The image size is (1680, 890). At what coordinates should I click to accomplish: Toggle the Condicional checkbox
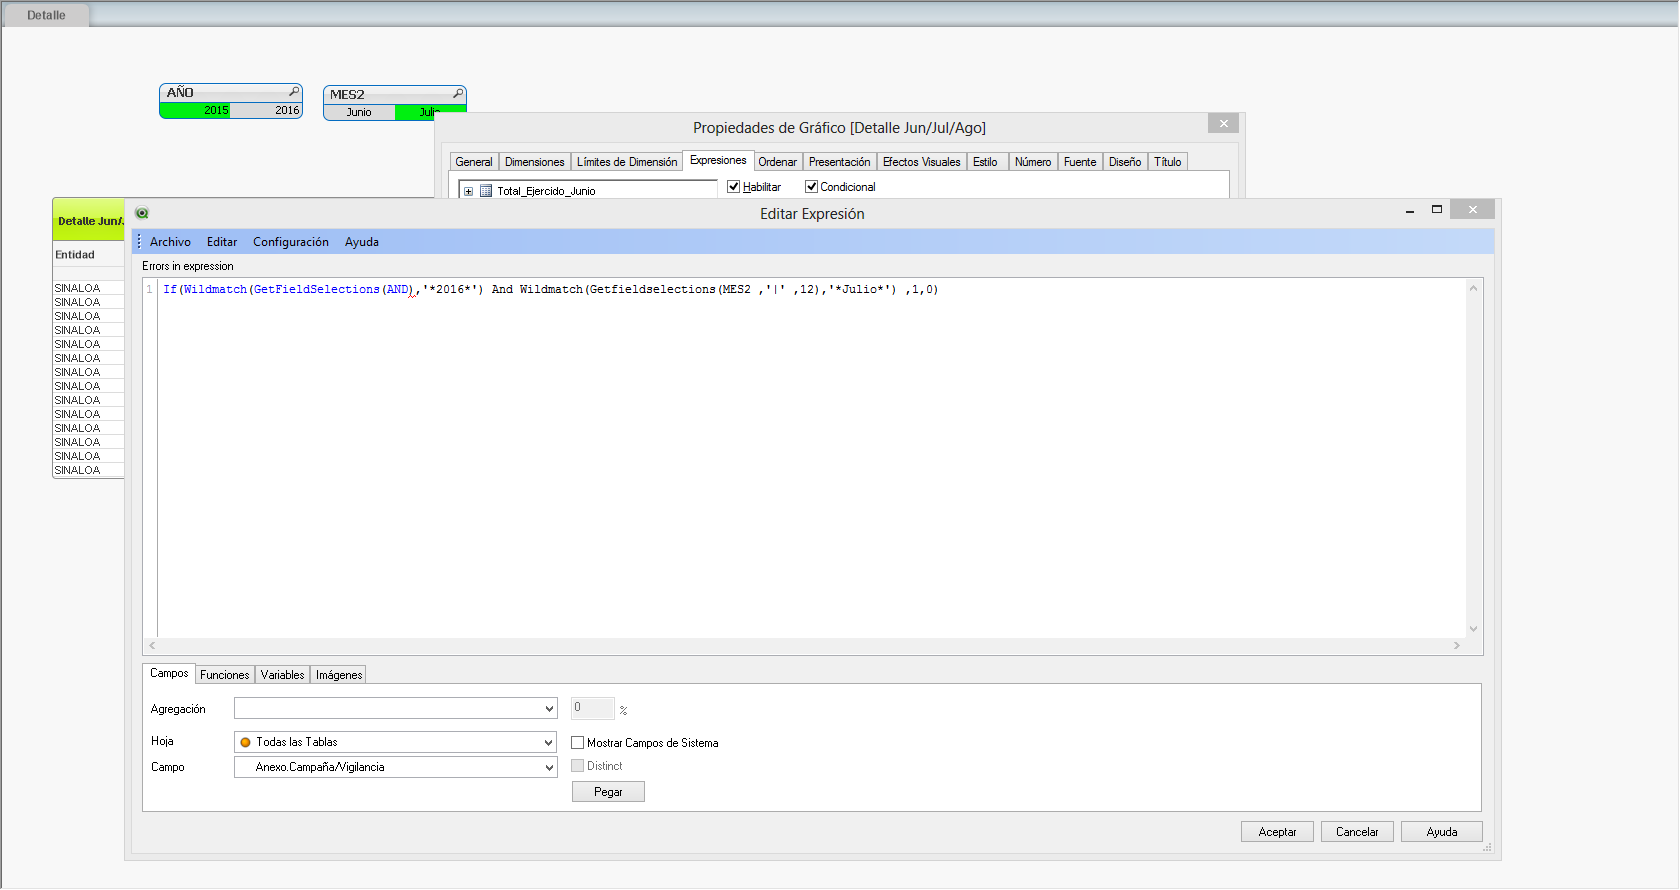tap(811, 187)
